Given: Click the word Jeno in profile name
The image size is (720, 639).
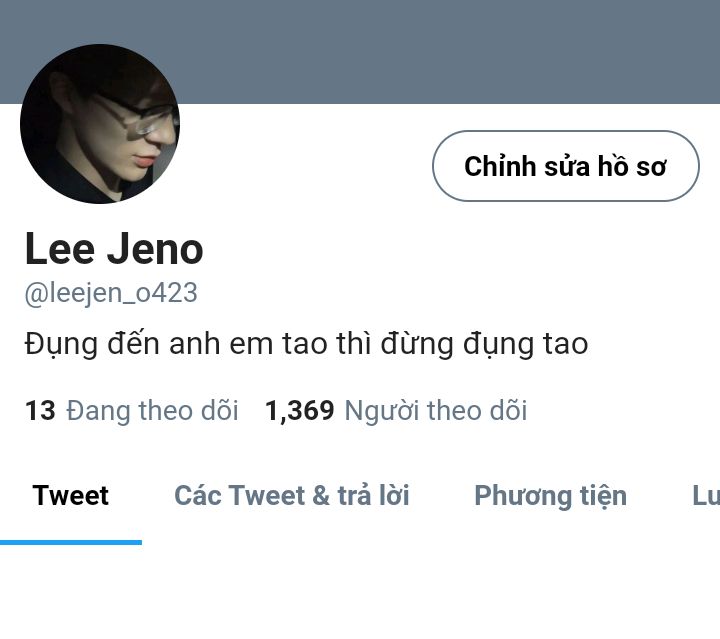Looking at the screenshot, I should coord(155,249).
